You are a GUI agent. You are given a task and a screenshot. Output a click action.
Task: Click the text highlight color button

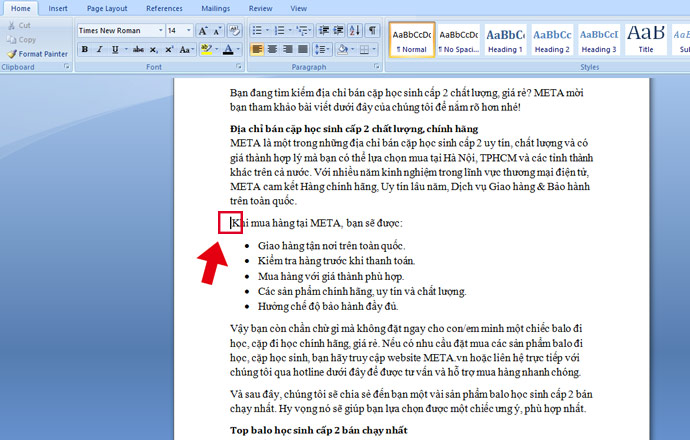pyautogui.click(x=206, y=49)
